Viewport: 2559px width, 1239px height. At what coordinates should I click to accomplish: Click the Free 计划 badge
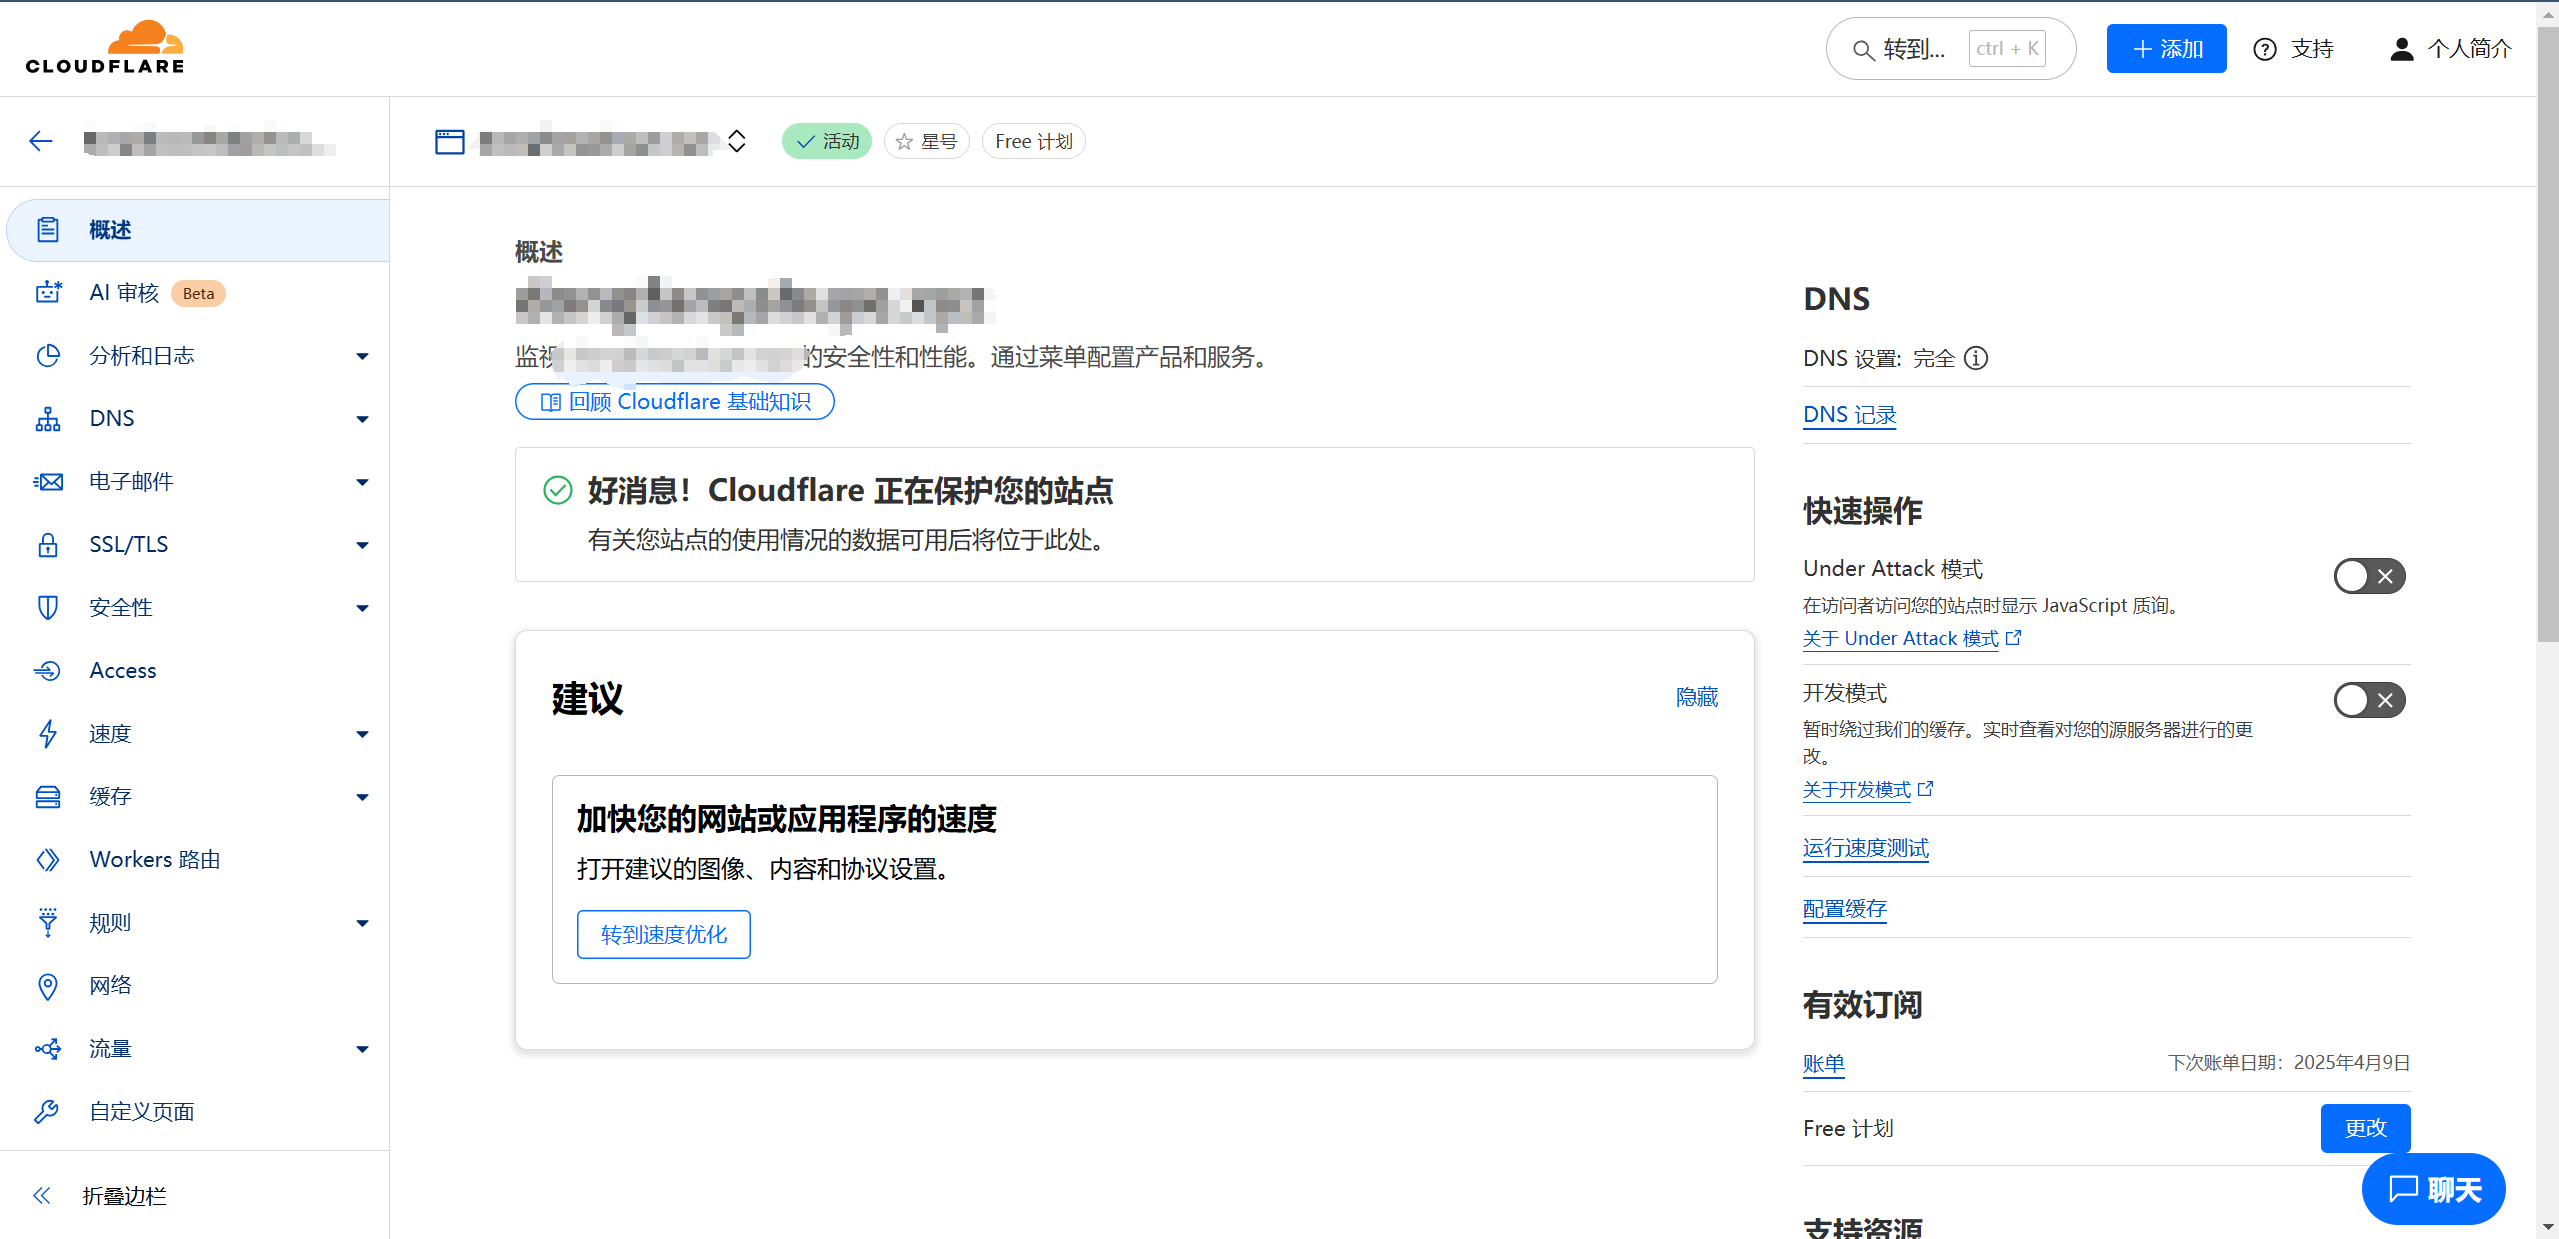pos(1034,142)
